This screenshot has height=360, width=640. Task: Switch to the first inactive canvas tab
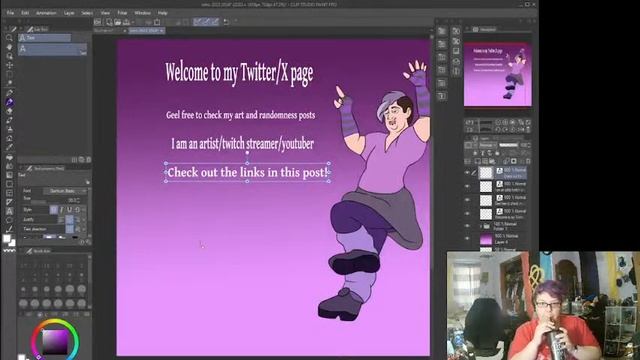pos(110,31)
